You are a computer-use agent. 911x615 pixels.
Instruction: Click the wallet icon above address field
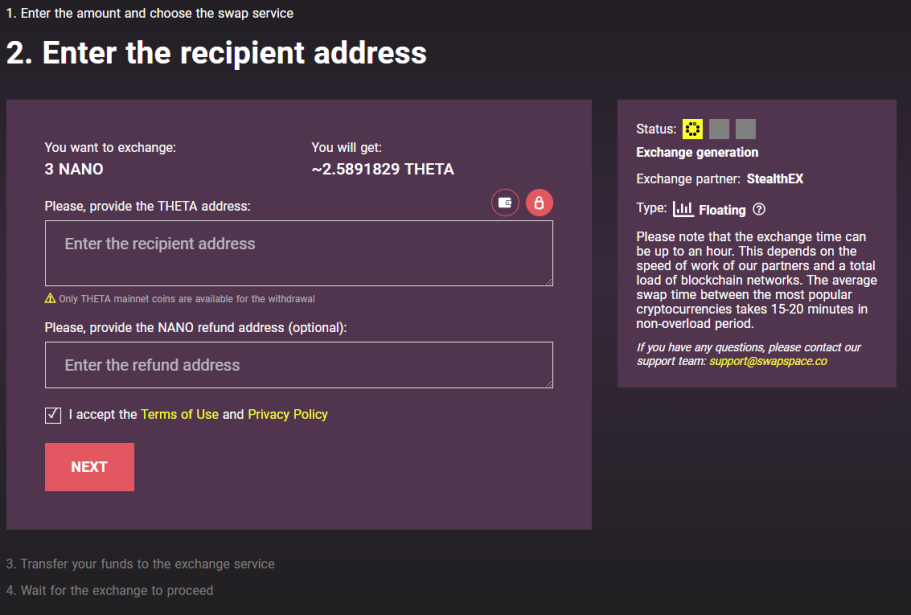(x=505, y=203)
